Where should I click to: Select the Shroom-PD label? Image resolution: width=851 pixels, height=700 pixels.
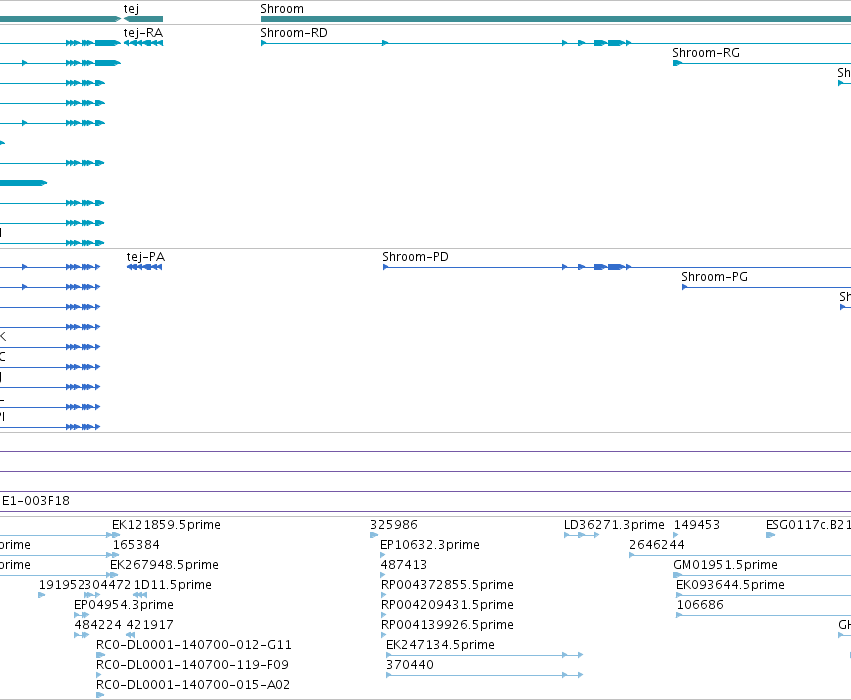pos(415,257)
